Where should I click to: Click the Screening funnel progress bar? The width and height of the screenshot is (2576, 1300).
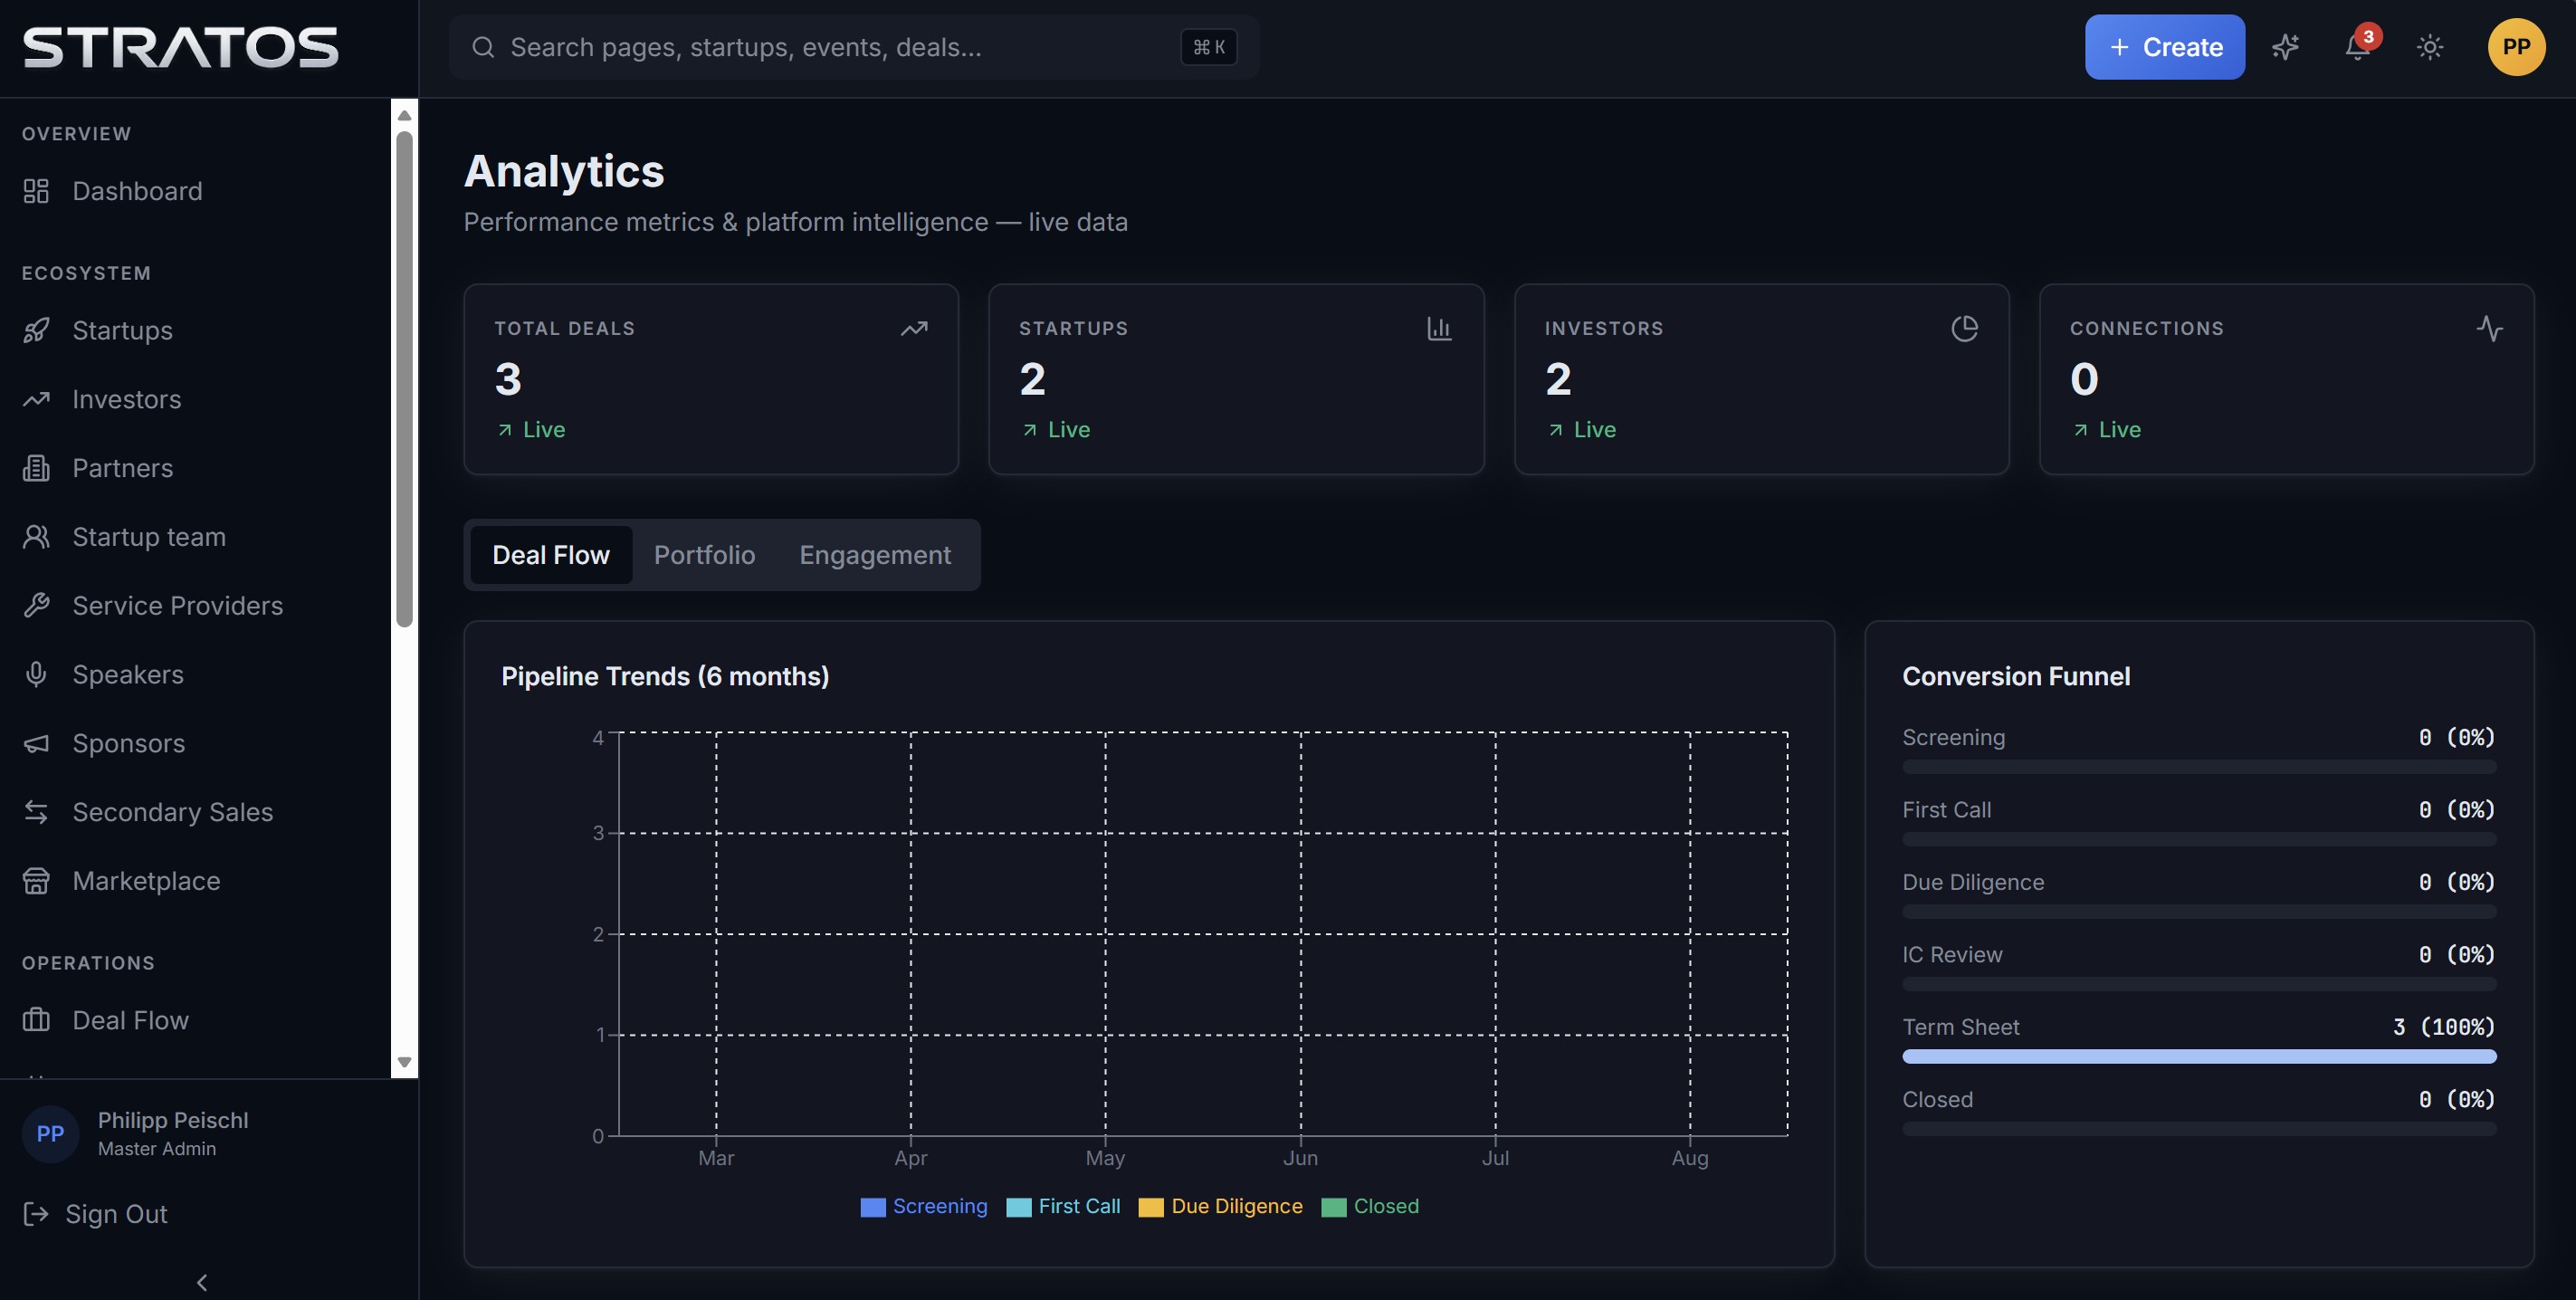coord(2199,767)
